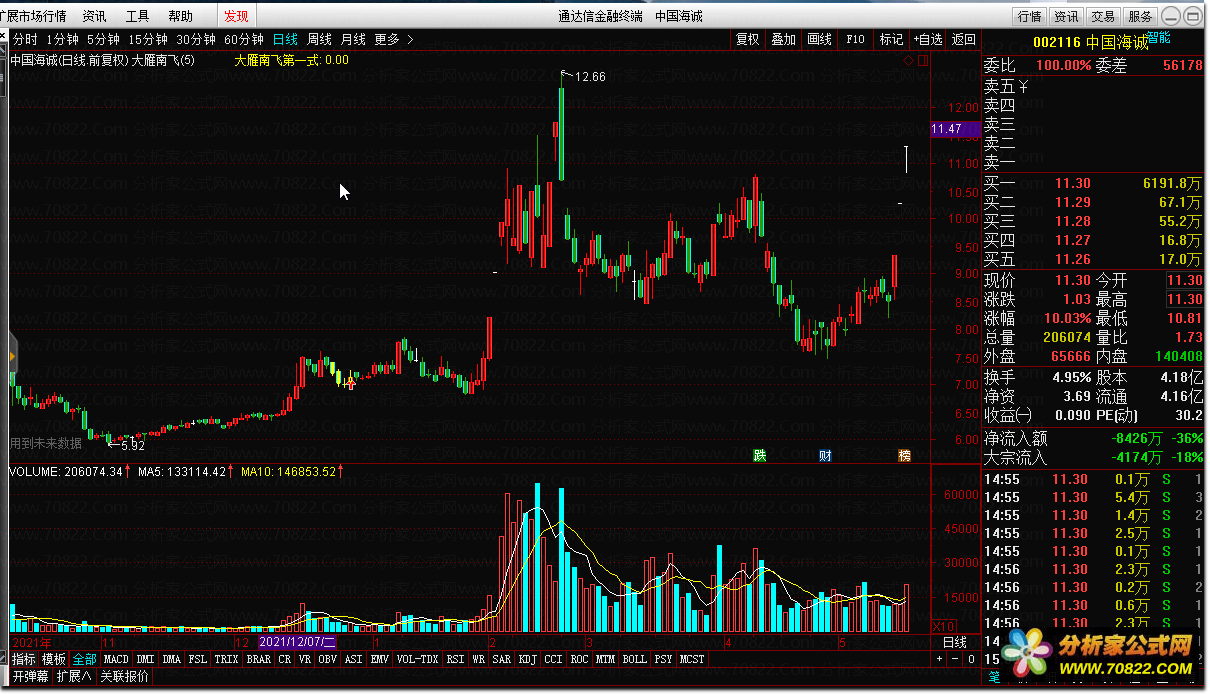Click the green 跌 marker on the chart
Image resolution: width=1210 pixels, height=694 pixels.
click(x=760, y=456)
